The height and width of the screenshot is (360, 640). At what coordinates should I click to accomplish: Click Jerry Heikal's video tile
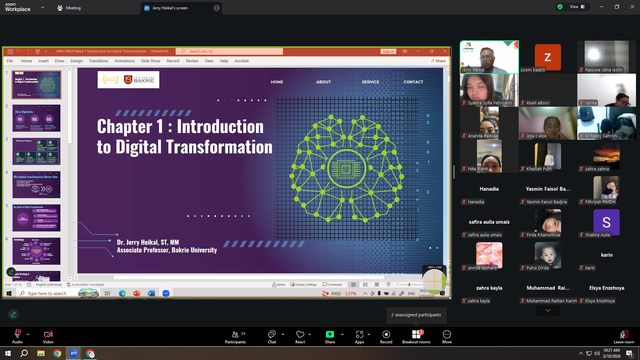click(489, 57)
